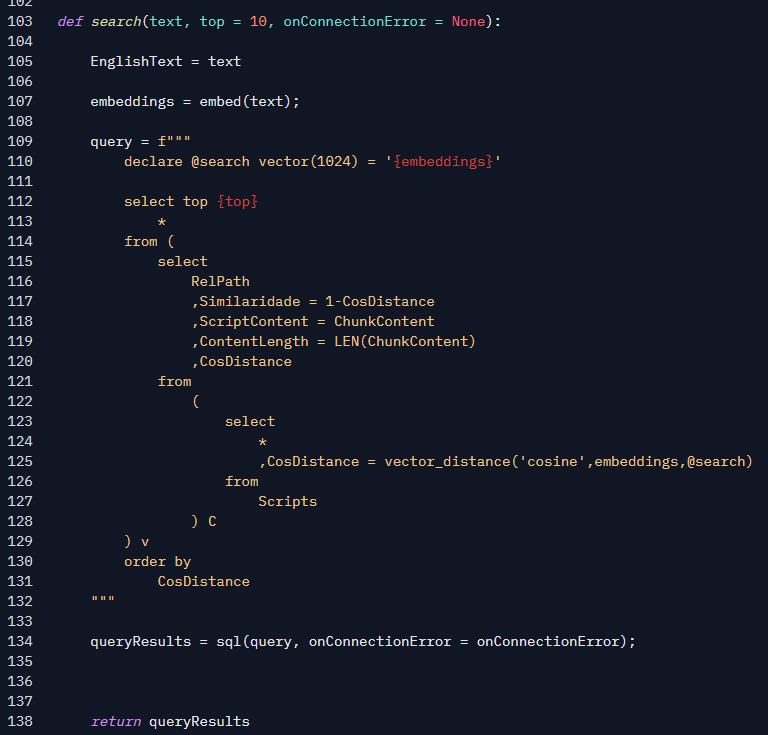Click @search argument on line 125

pos(715,461)
